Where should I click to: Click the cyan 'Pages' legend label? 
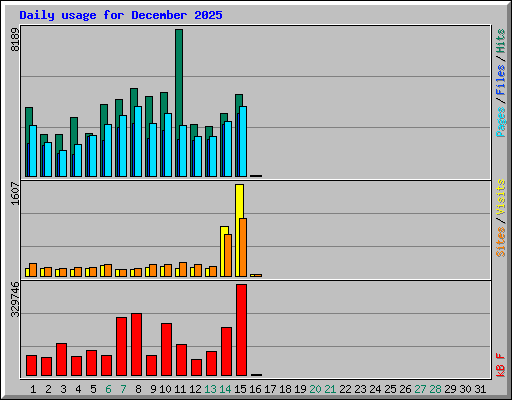[501, 122]
